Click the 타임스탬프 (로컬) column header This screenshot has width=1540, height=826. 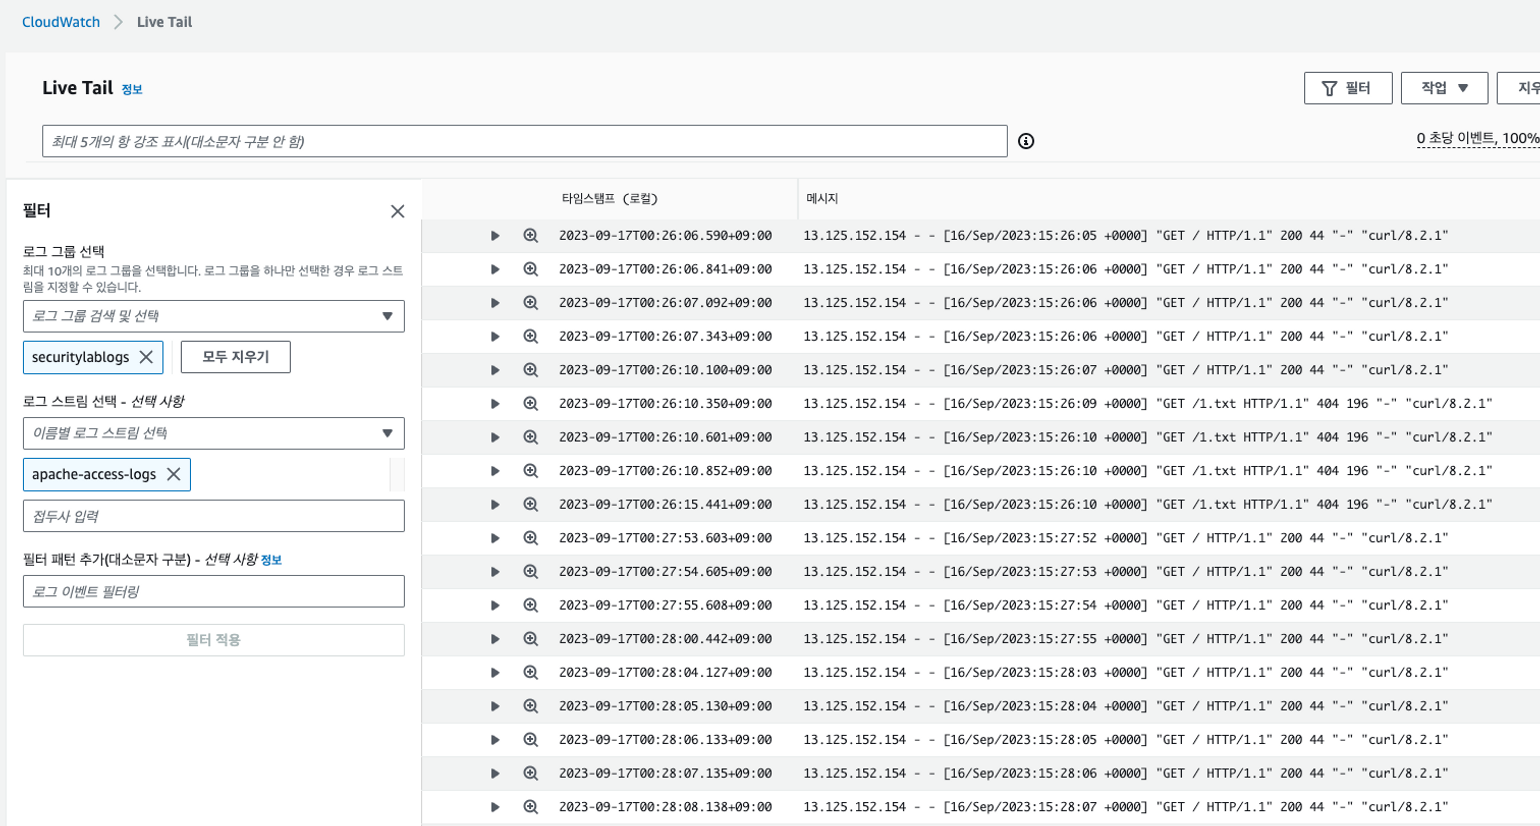point(610,199)
